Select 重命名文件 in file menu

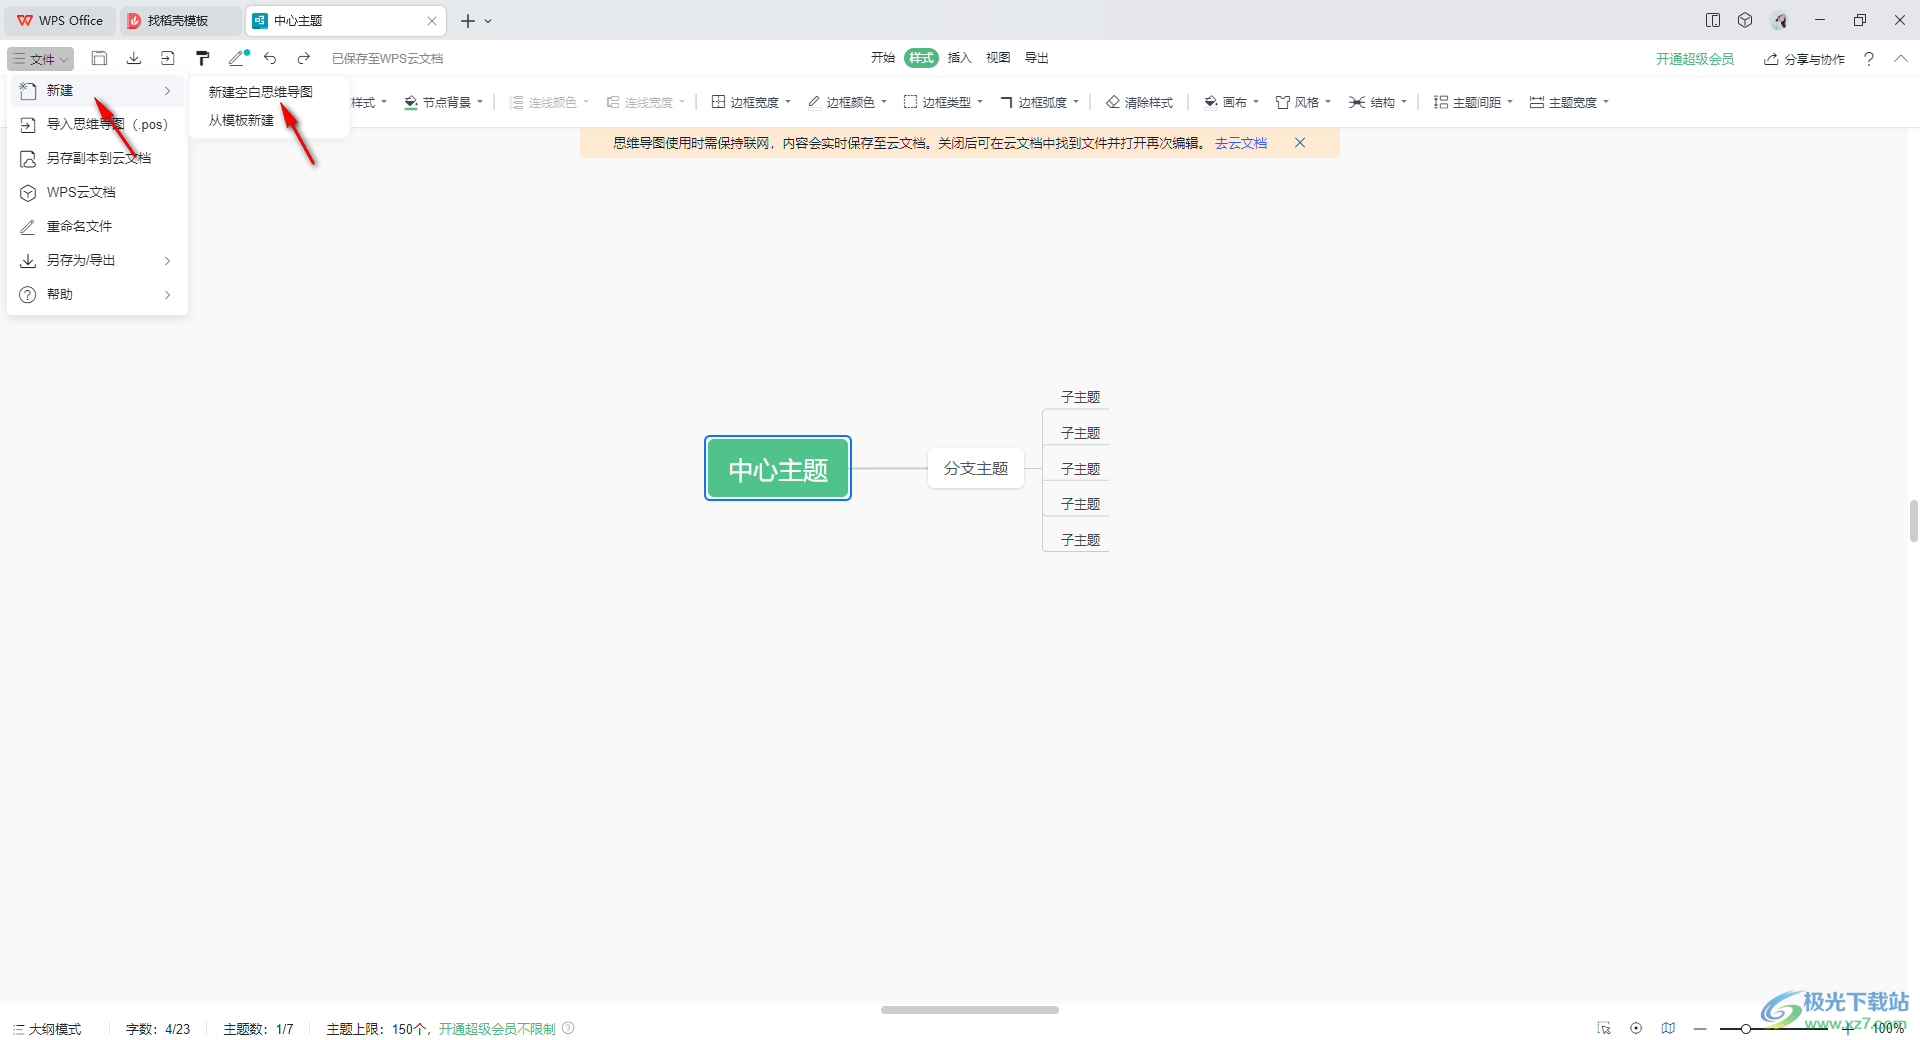97,227
